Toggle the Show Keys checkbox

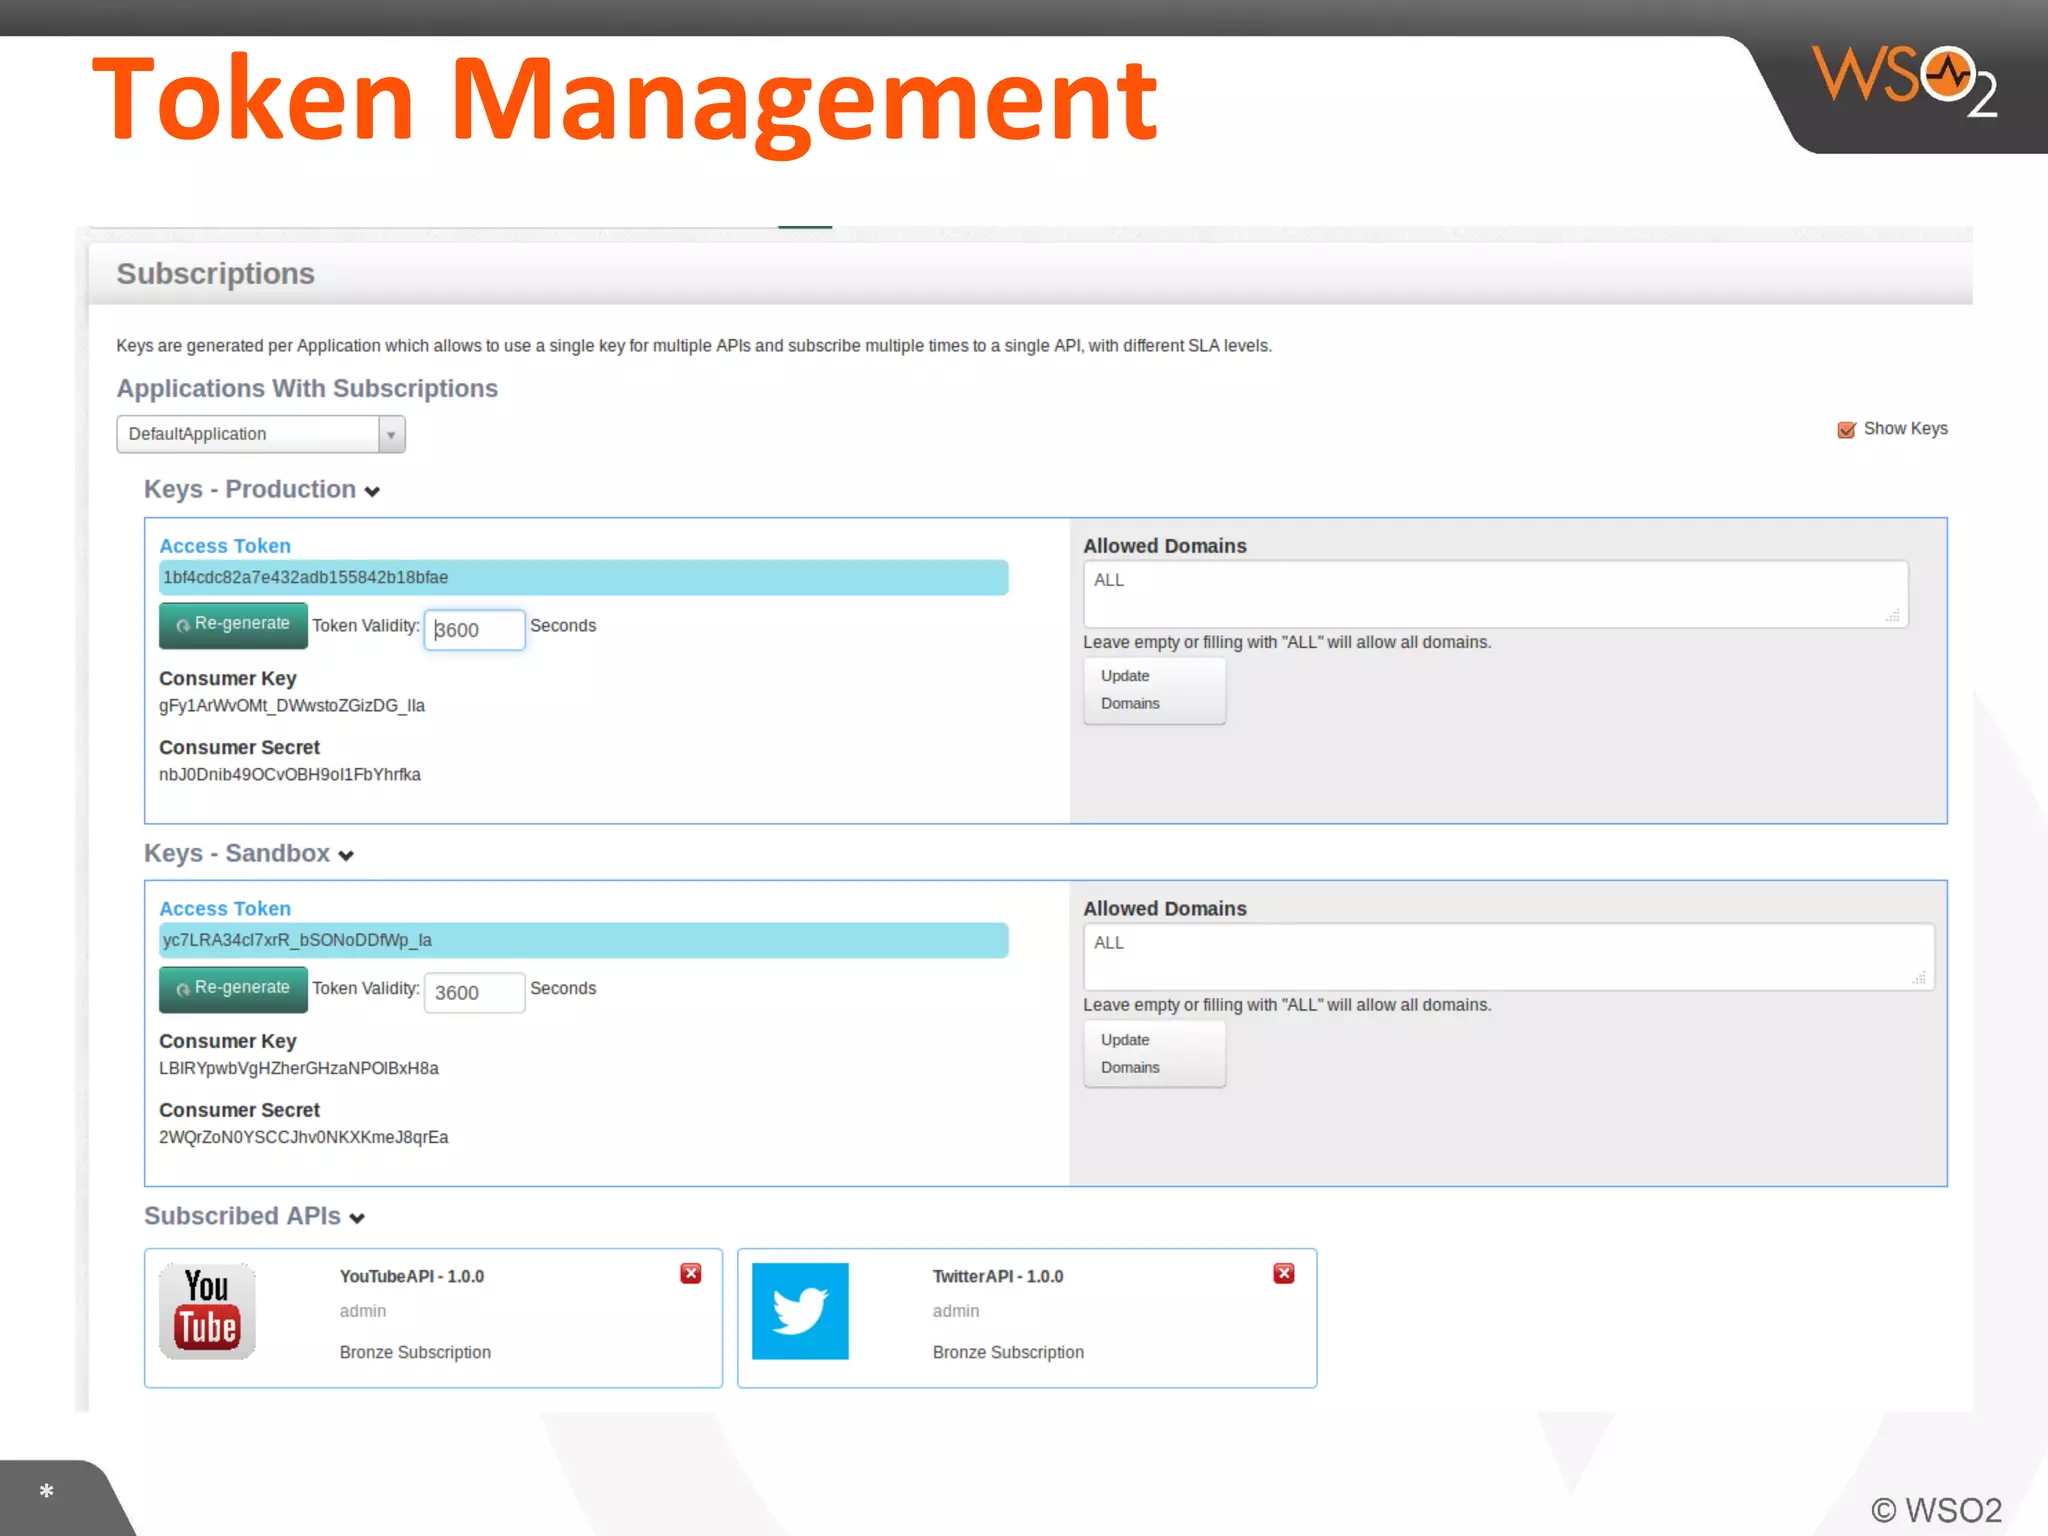tap(1846, 430)
